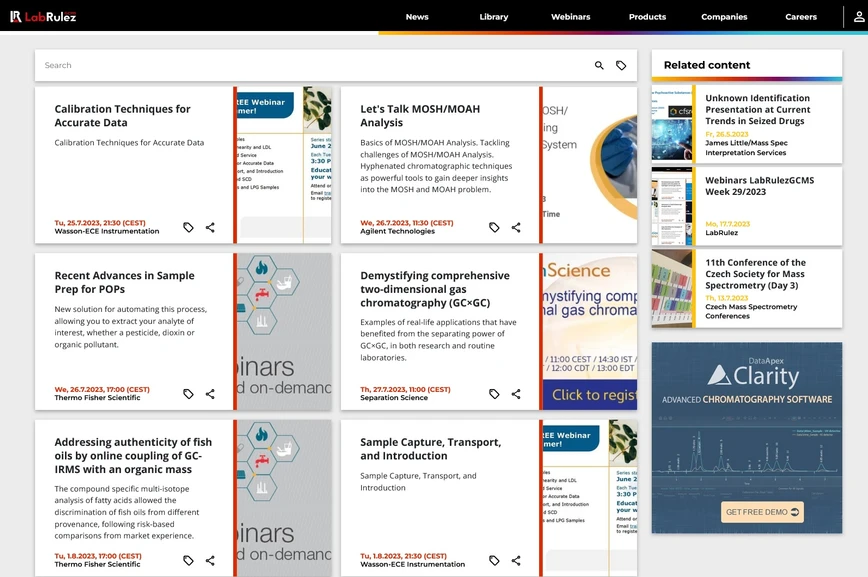The height and width of the screenshot is (577, 868).
Task: Open the Library menu
Action: tap(494, 17)
